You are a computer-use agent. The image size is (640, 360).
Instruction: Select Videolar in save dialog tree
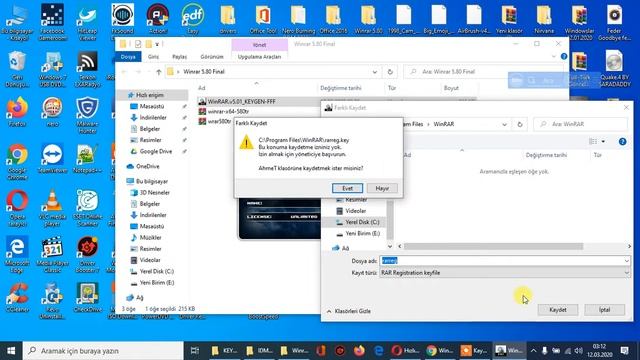click(351, 211)
